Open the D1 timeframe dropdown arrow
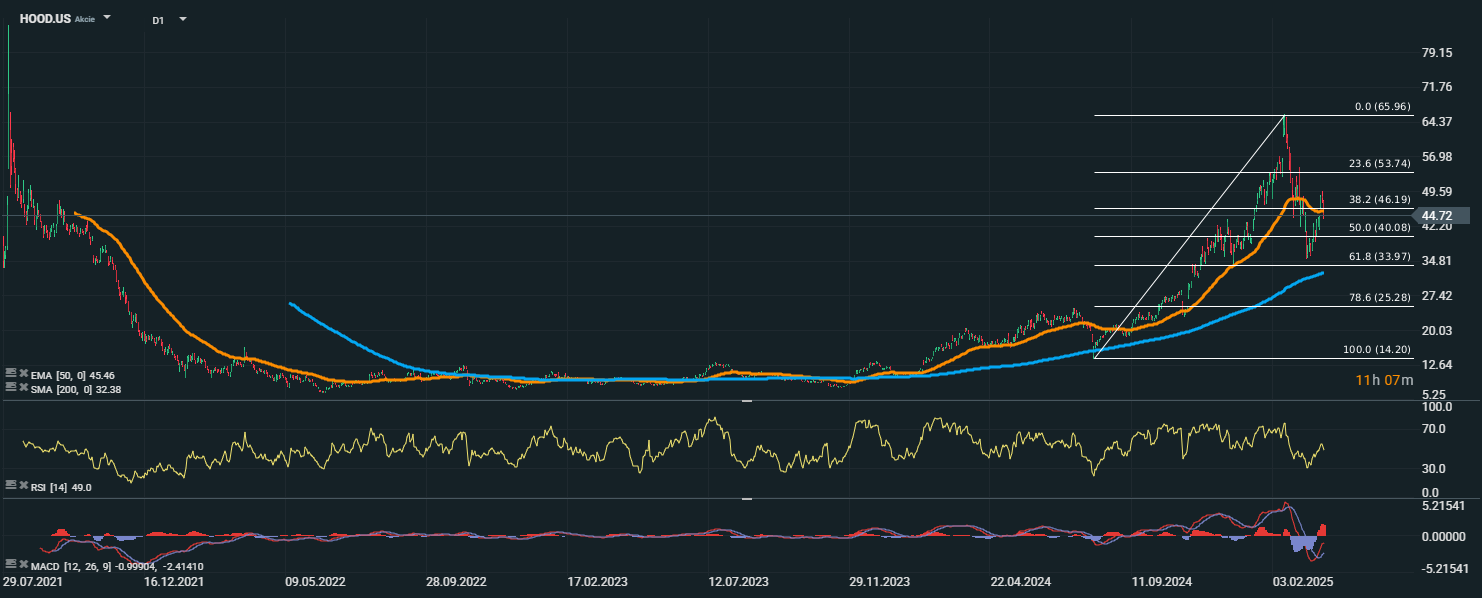This screenshot has height=598, width=1482. point(182,19)
